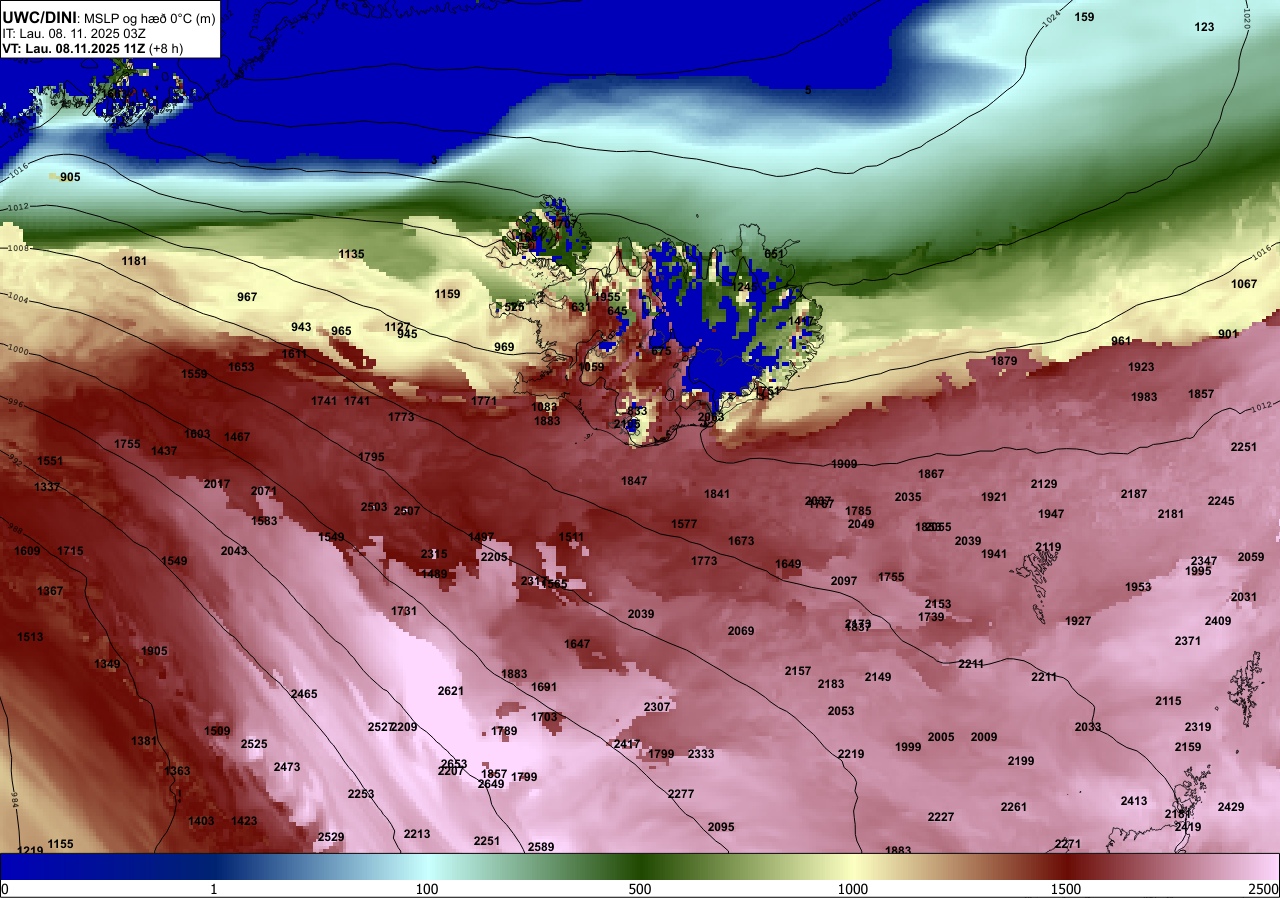Click the height value 2621
Viewport: 1280px width, 898px height.
point(451,691)
